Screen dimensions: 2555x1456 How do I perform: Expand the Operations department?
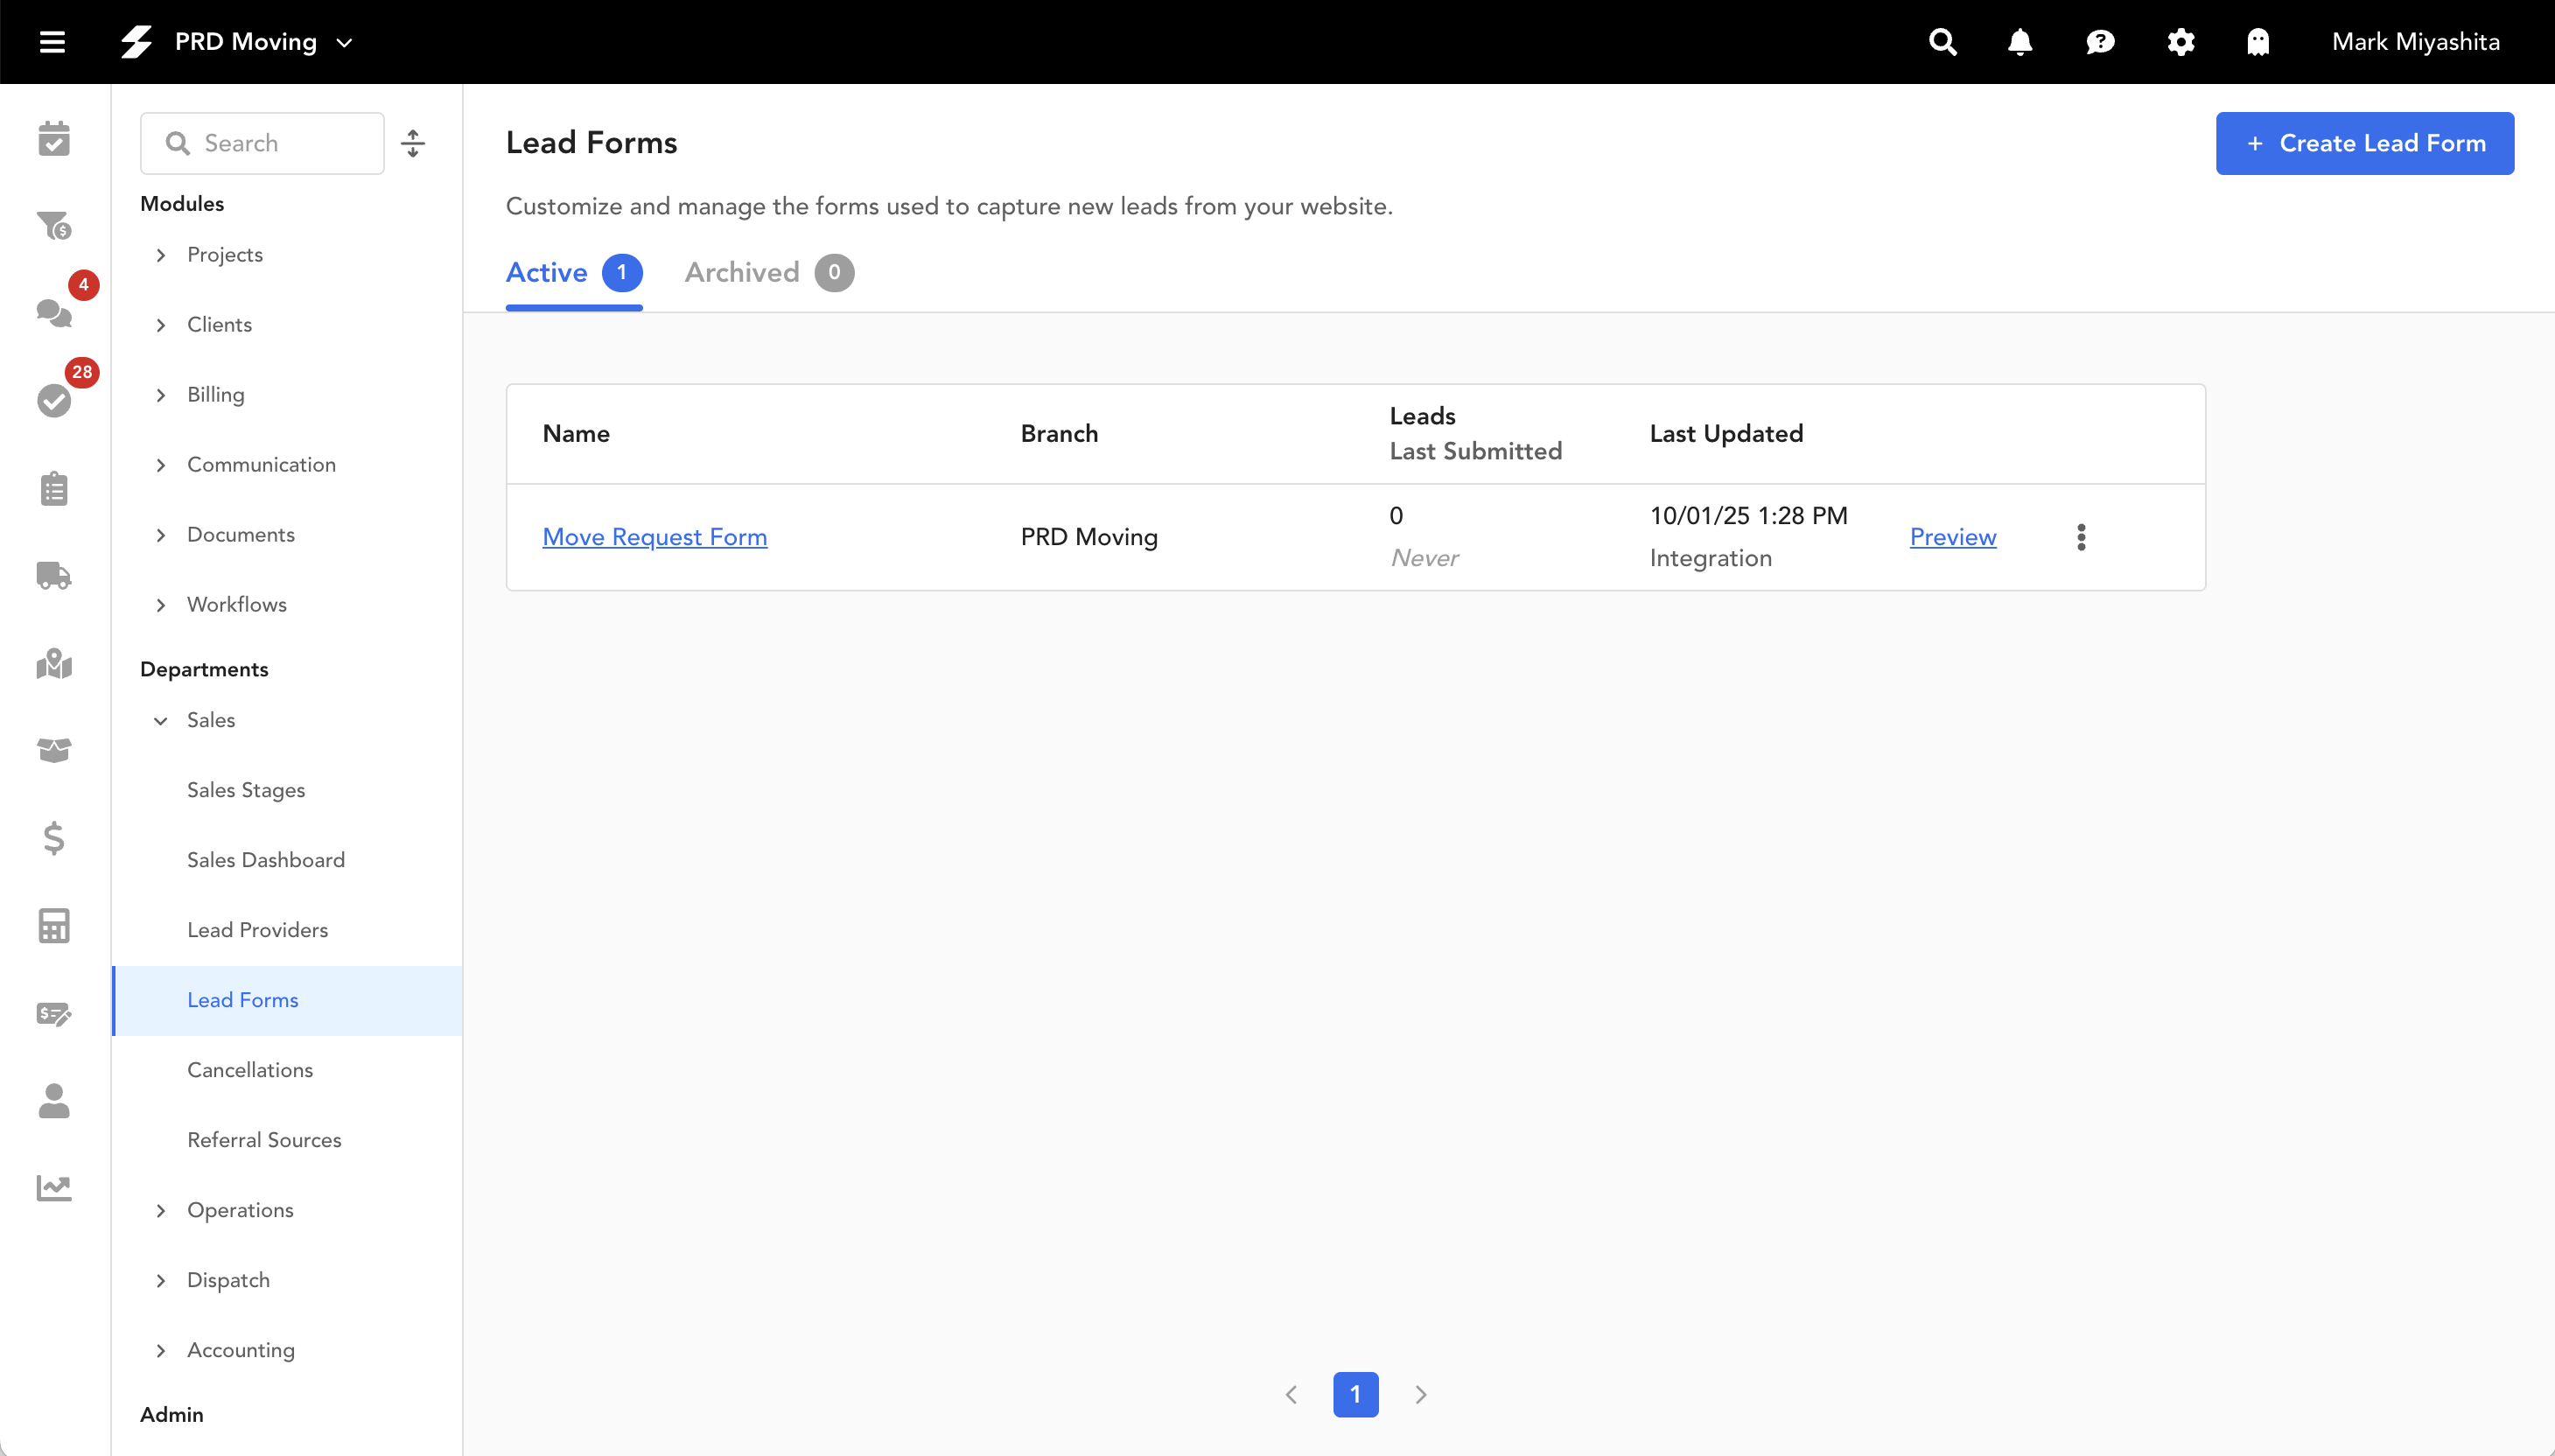pos(161,1210)
